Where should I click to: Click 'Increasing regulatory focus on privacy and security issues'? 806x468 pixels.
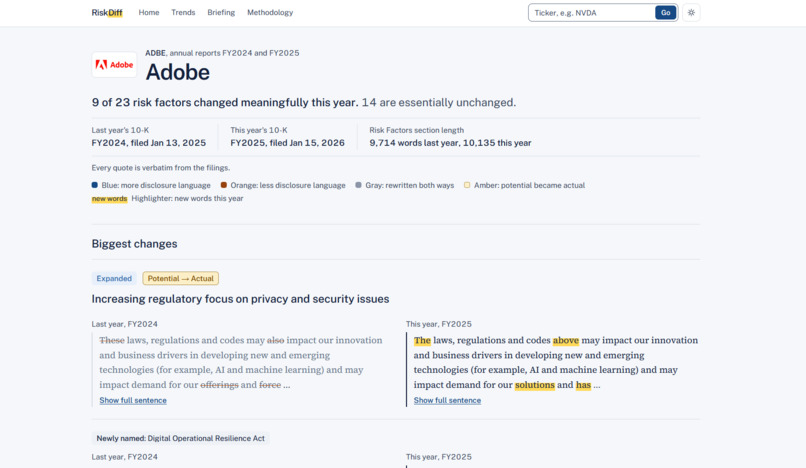click(240, 299)
